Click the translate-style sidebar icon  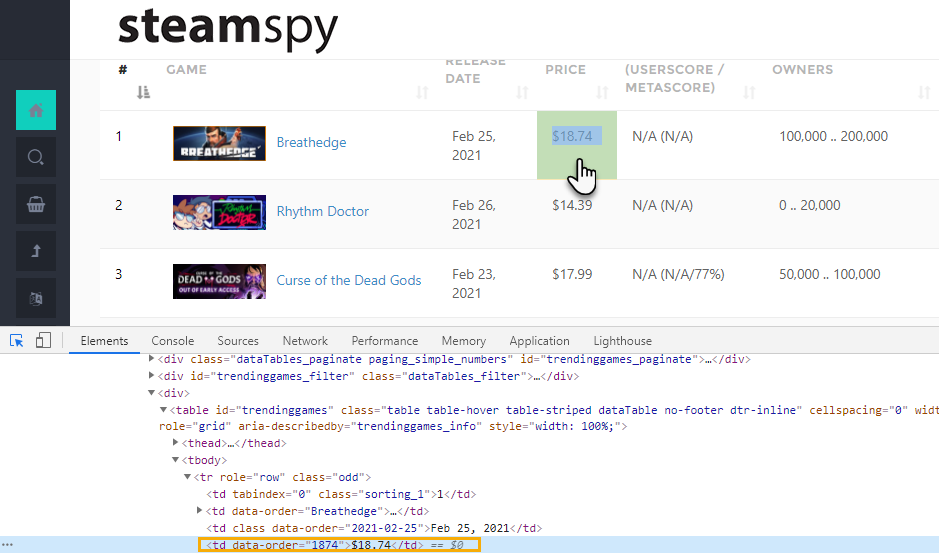(36, 298)
